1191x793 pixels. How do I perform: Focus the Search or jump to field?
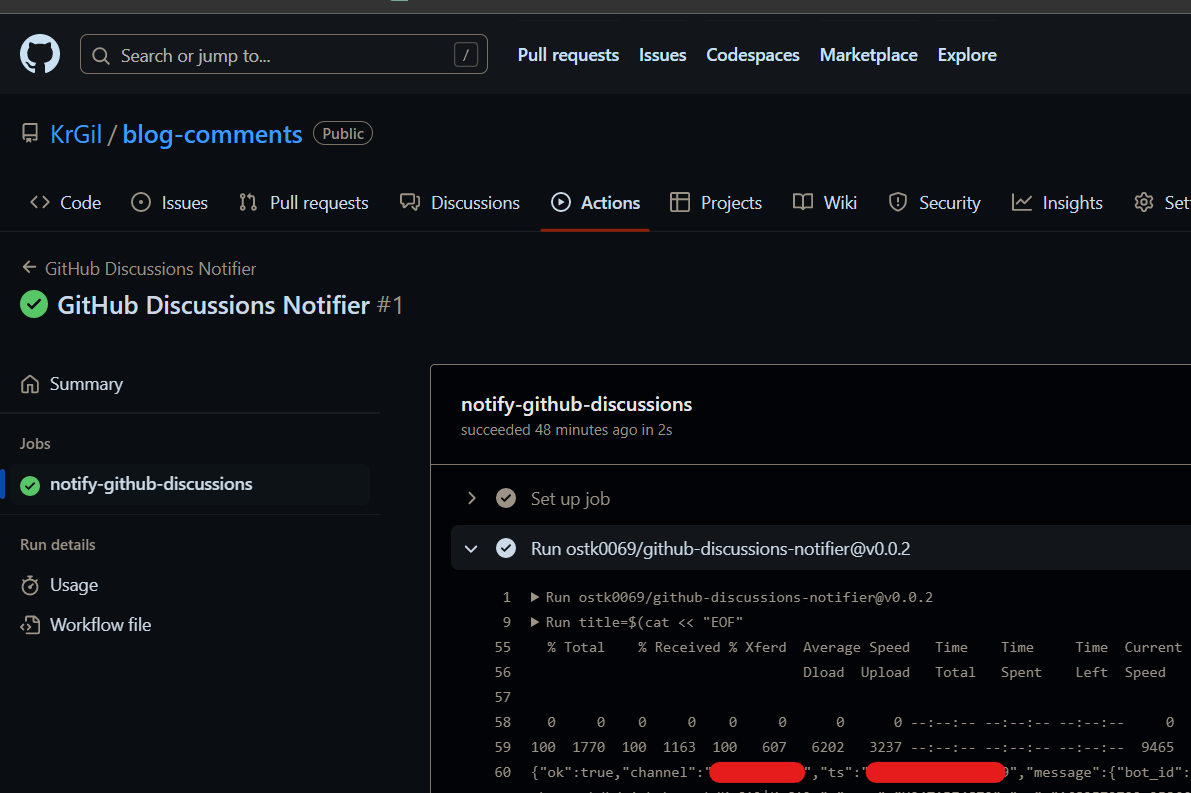click(x=283, y=55)
